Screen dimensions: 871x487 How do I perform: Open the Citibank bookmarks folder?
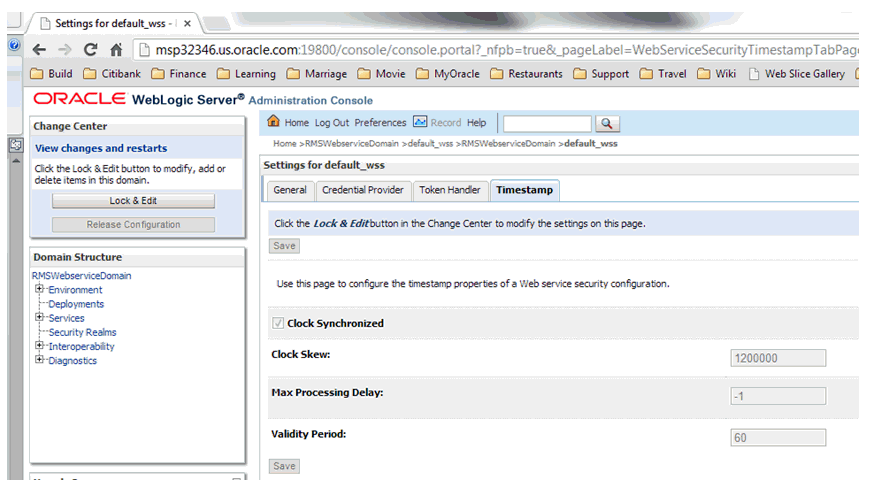pyautogui.click(x=112, y=74)
